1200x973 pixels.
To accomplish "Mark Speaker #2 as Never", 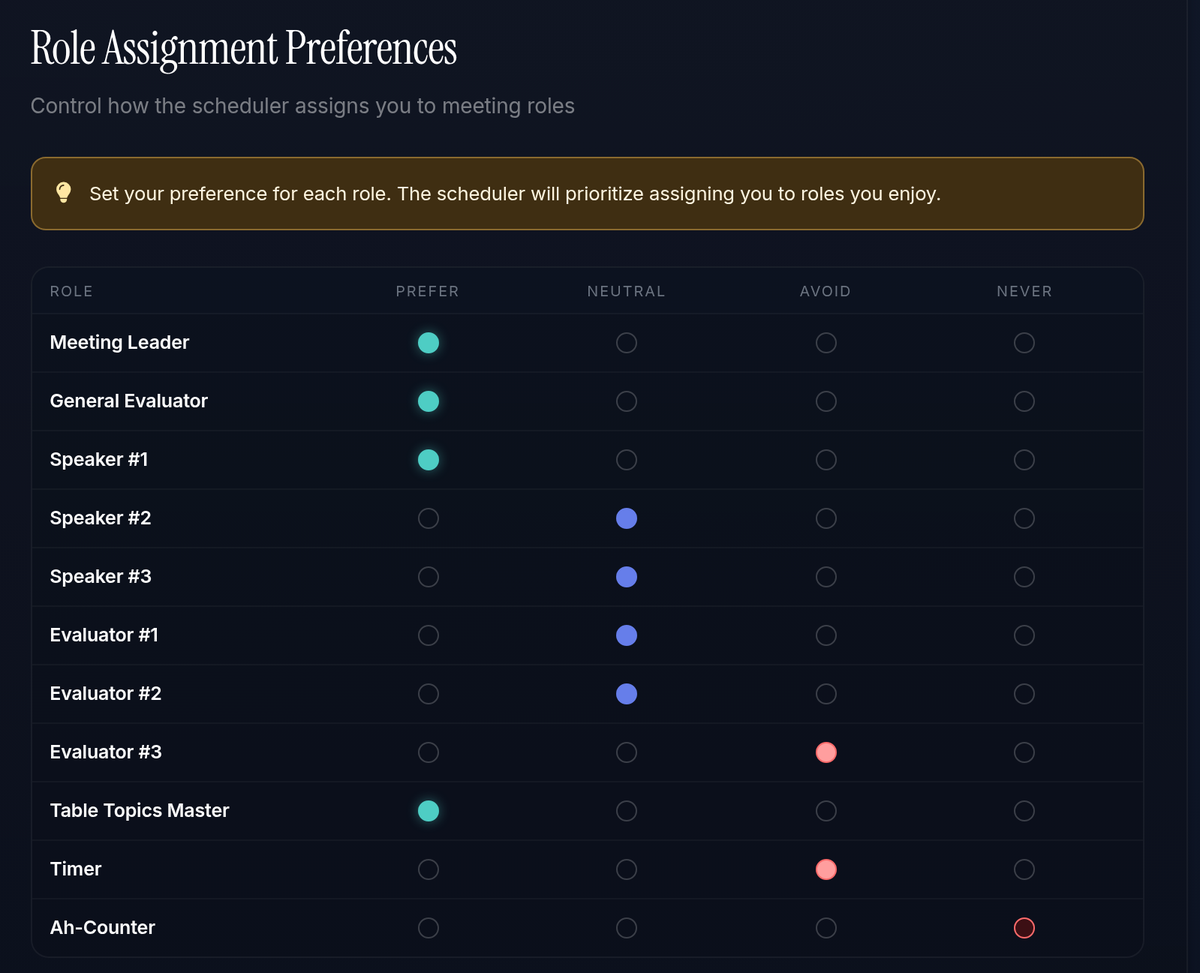I will [1024, 518].
